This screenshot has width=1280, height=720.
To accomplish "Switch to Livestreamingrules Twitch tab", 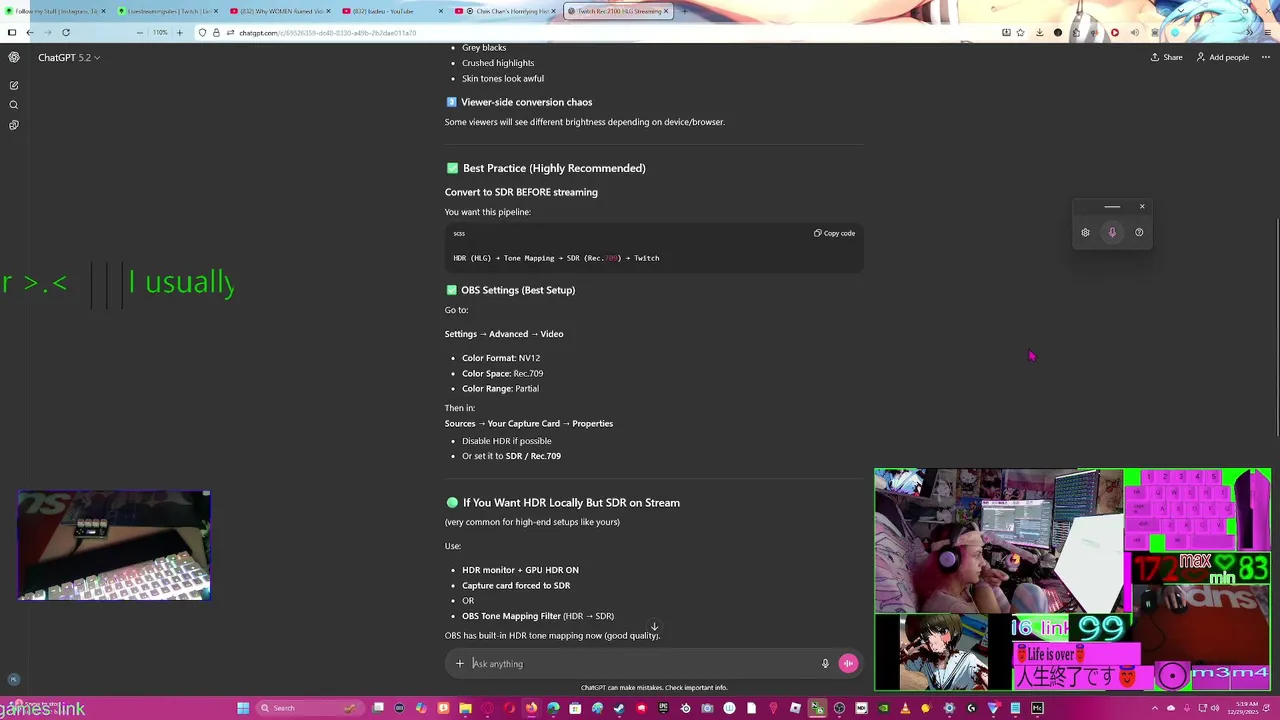I will 168,11.
